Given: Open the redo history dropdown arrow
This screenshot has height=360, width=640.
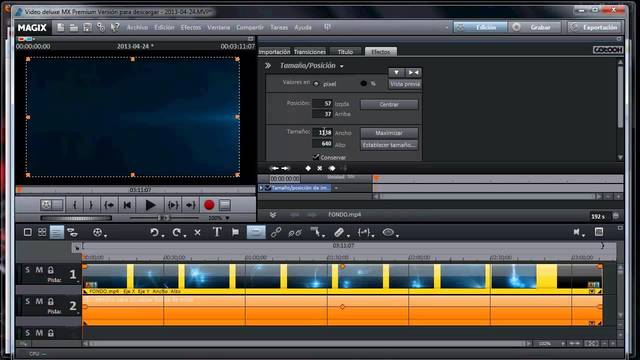Looking at the screenshot, I should pyautogui.click(x=185, y=236).
